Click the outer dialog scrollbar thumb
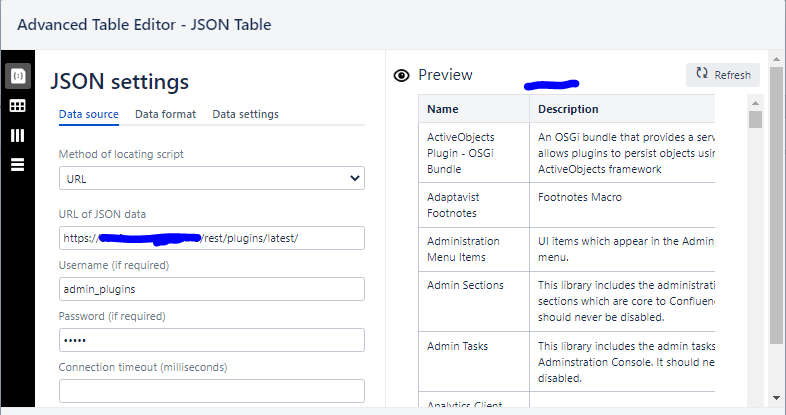This screenshot has width=786, height=415. [776, 205]
